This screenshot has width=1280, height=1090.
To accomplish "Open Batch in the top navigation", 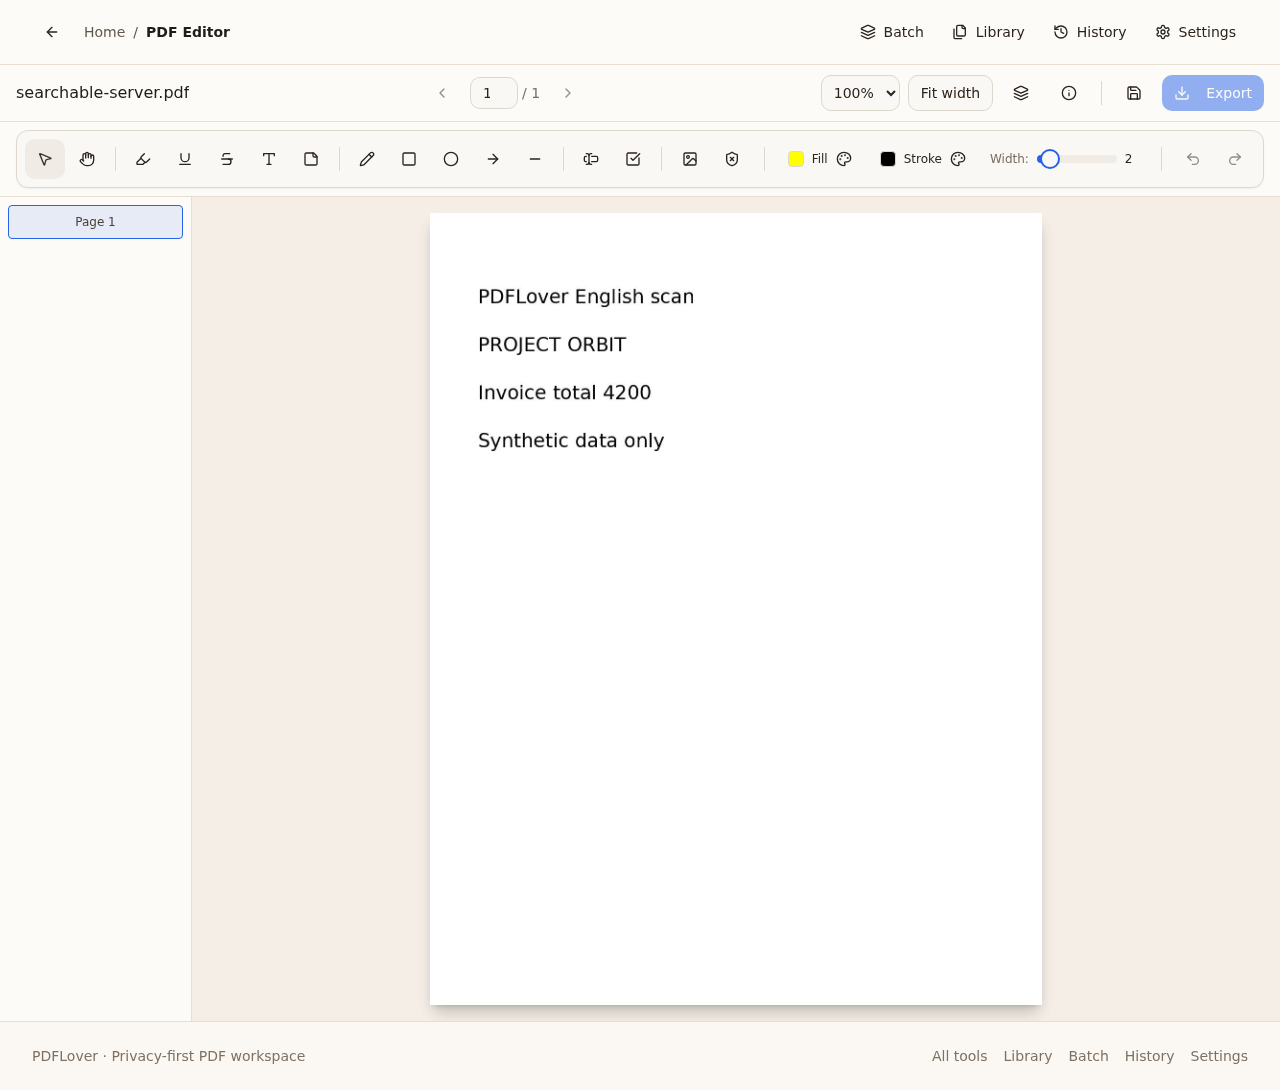I will tap(892, 32).
